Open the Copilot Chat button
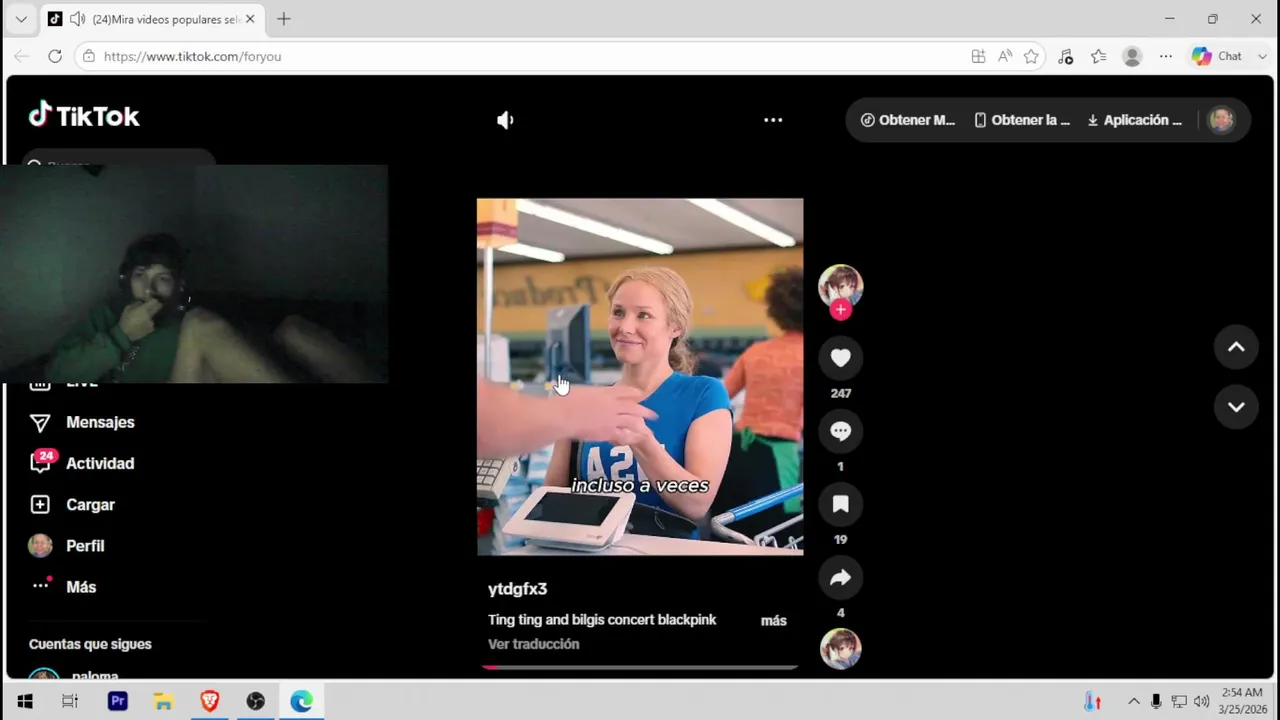 (x=1218, y=57)
